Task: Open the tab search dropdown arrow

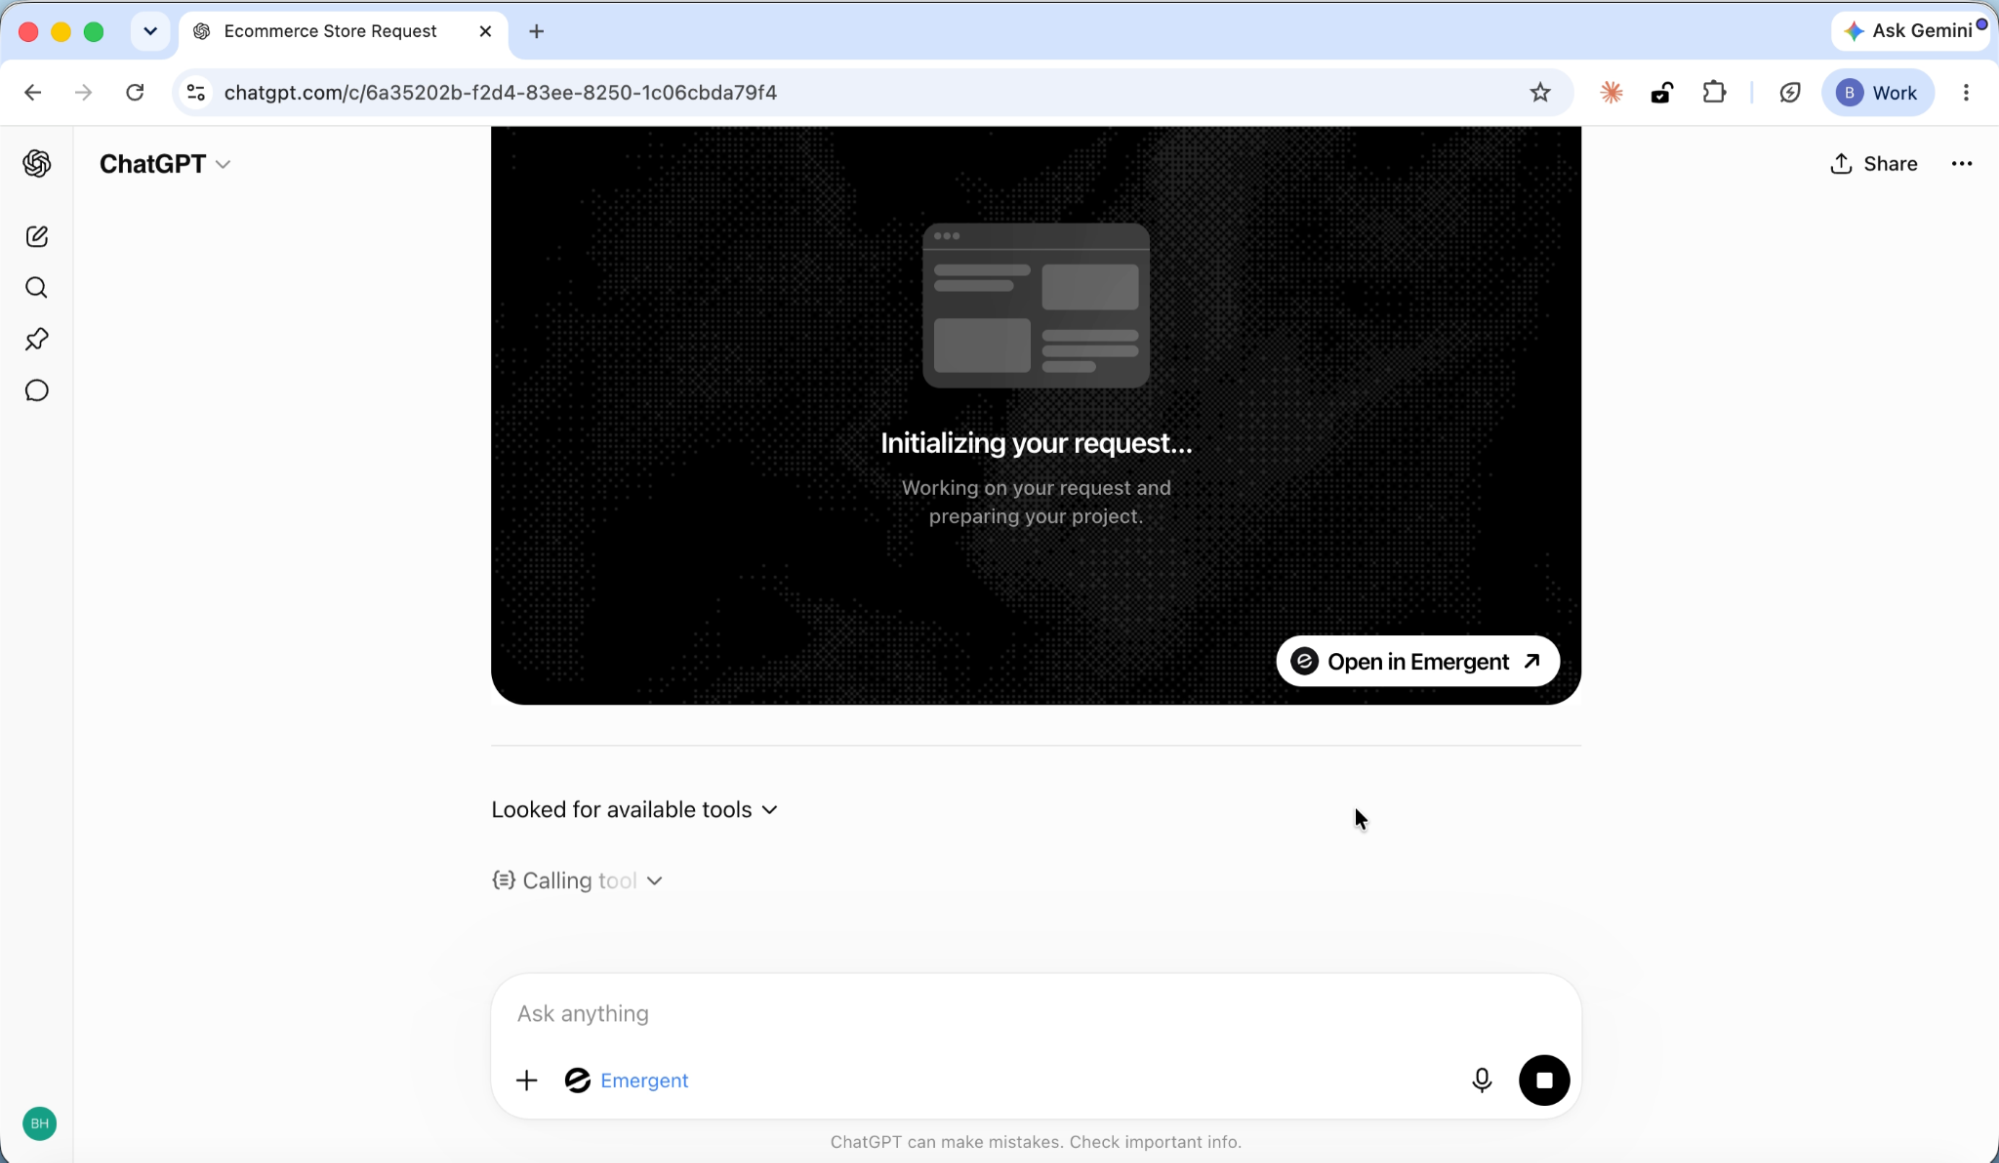Action: tap(150, 31)
